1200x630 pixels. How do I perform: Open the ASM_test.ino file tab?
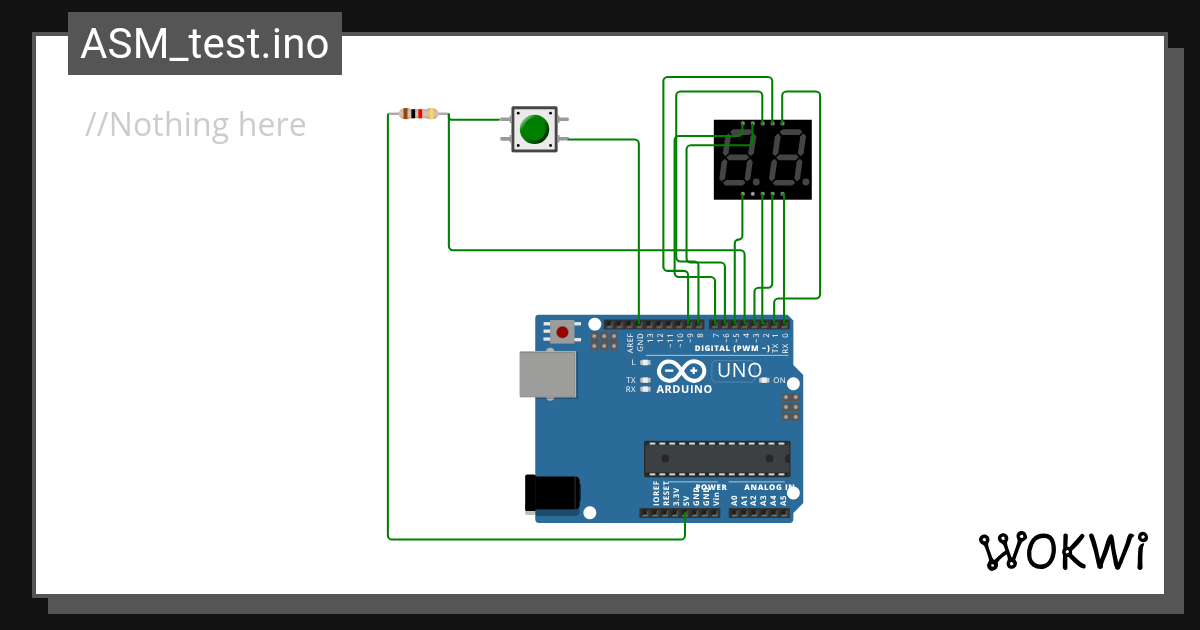click(205, 43)
